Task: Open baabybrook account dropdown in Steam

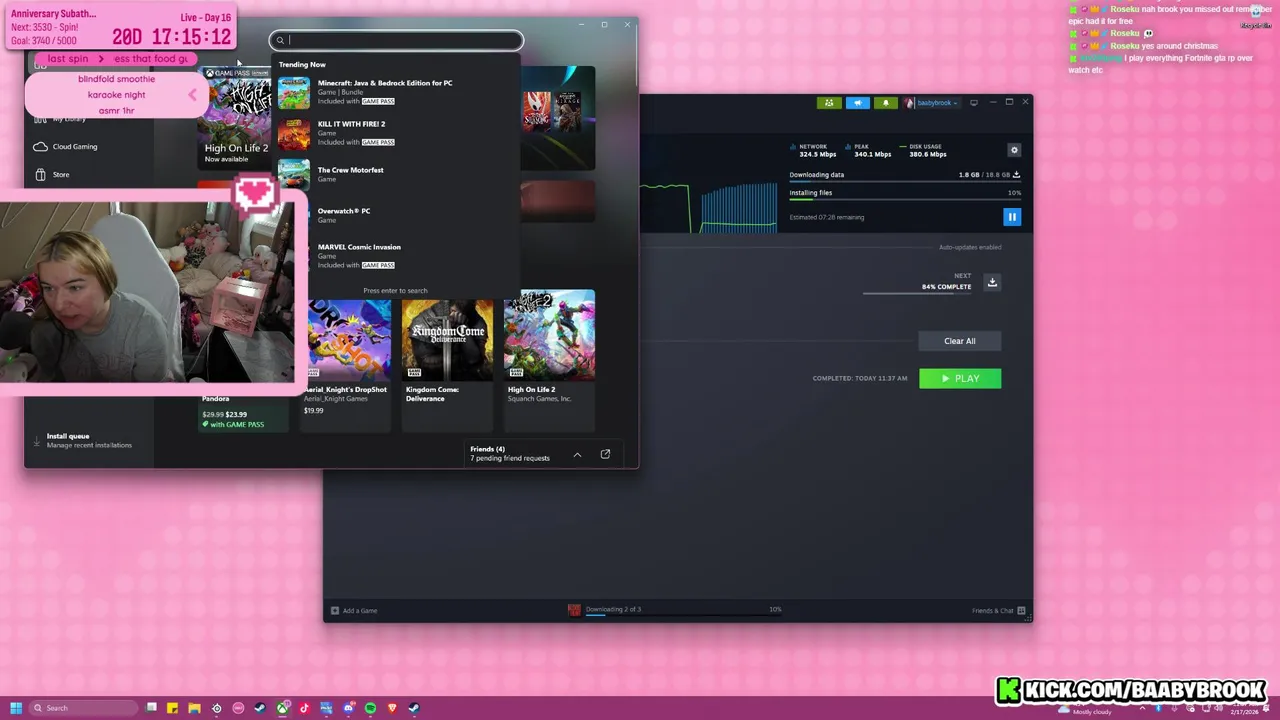Action: click(933, 103)
